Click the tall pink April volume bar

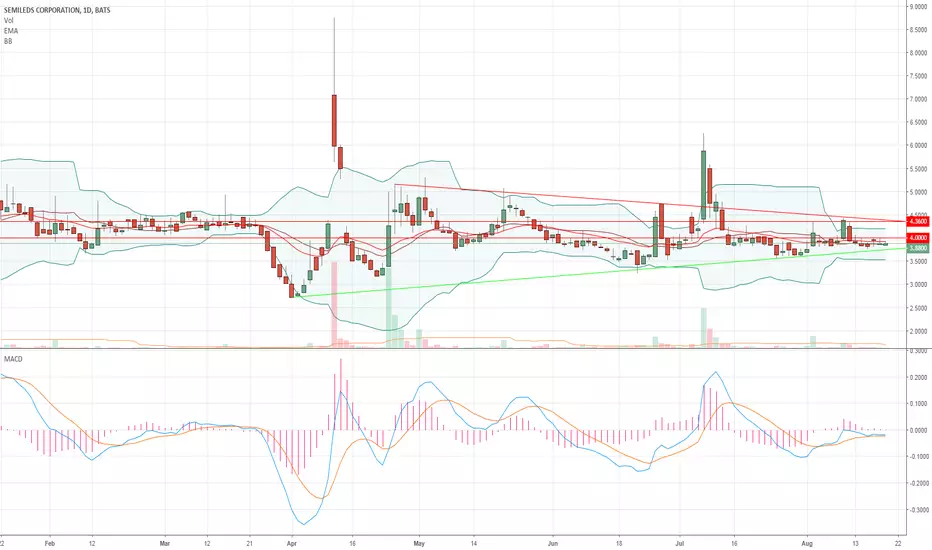pos(334,304)
